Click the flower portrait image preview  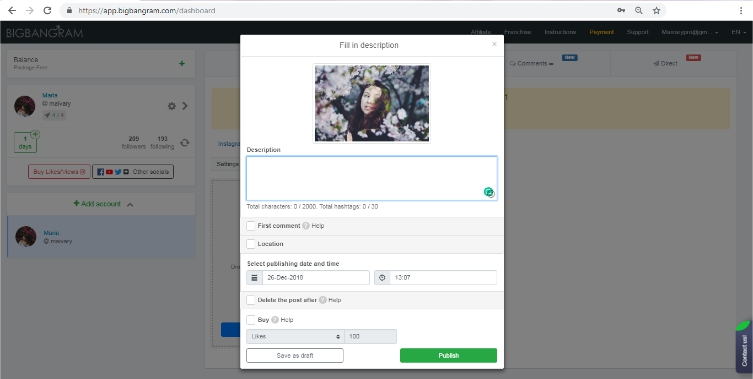(x=372, y=103)
